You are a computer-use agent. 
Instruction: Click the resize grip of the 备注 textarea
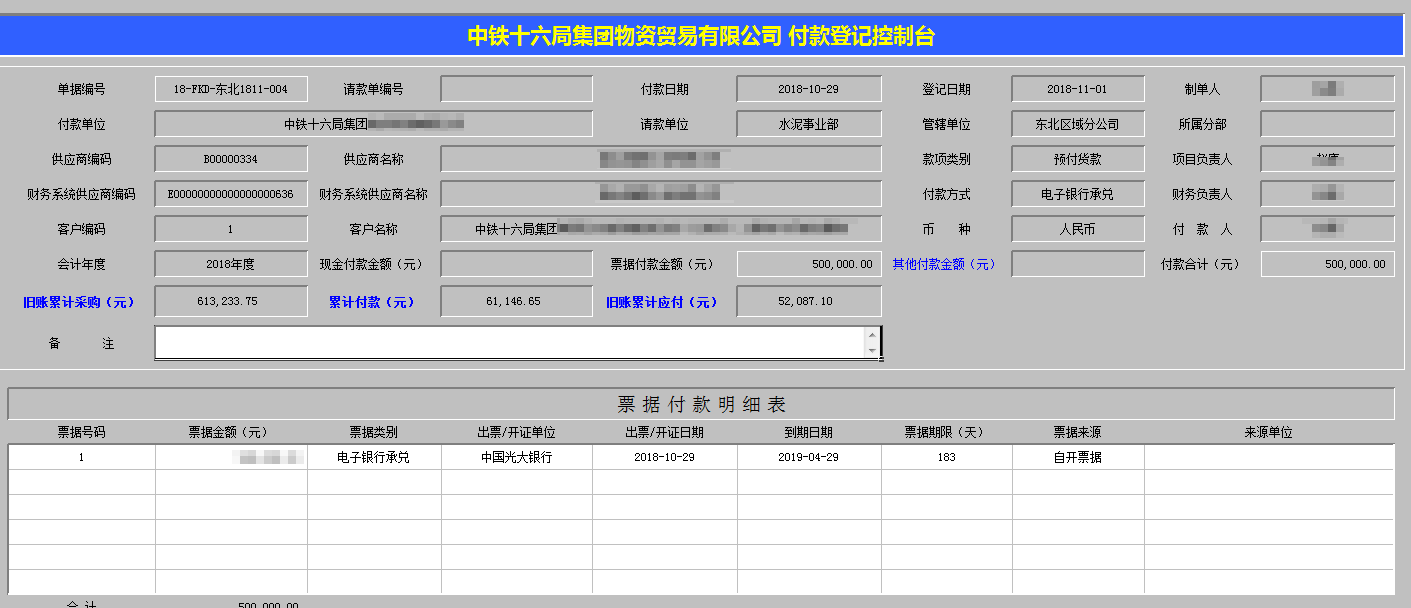click(880, 358)
